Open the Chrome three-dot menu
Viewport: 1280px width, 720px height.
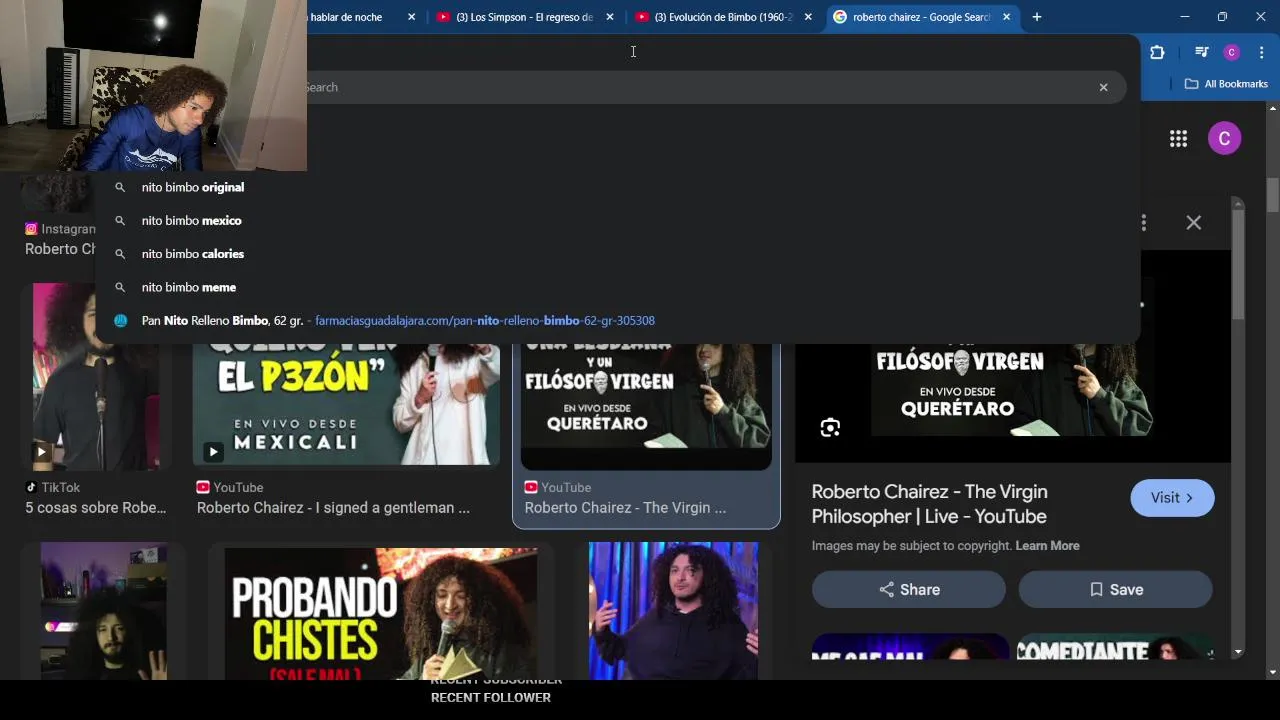pyautogui.click(x=1261, y=53)
